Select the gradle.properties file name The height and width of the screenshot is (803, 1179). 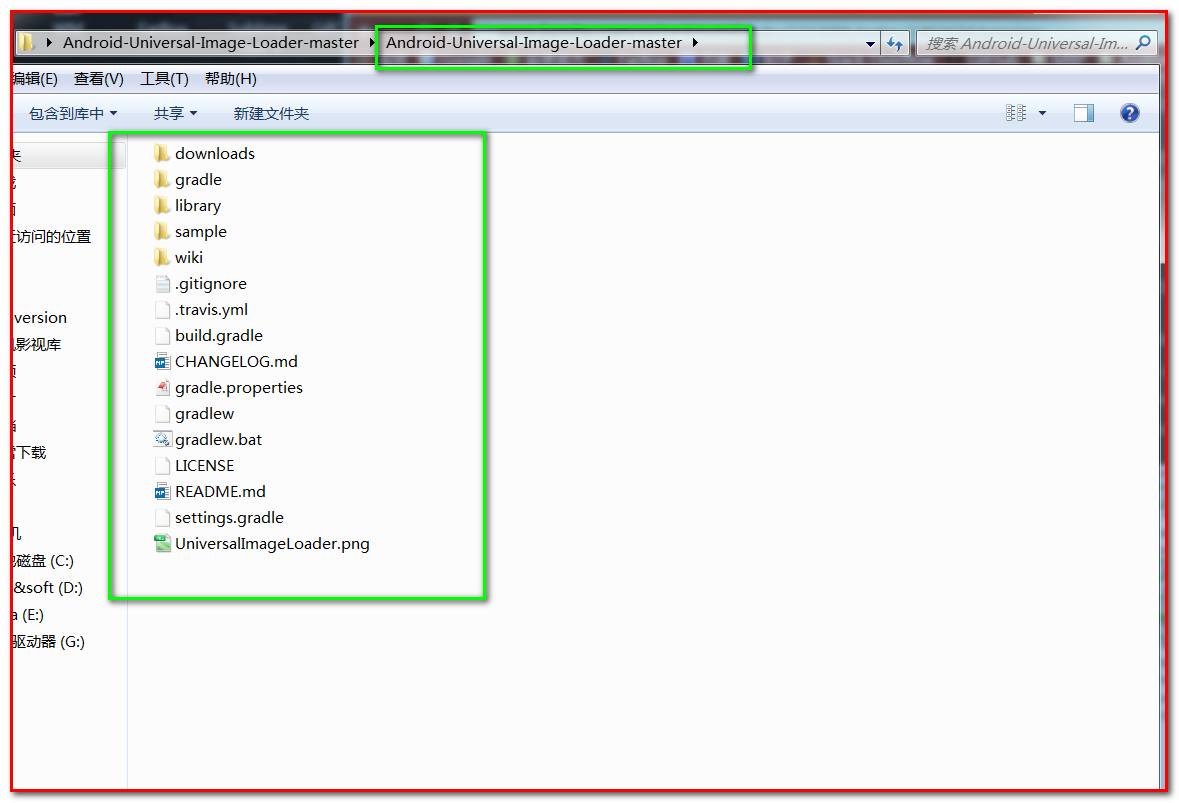coord(239,388)
